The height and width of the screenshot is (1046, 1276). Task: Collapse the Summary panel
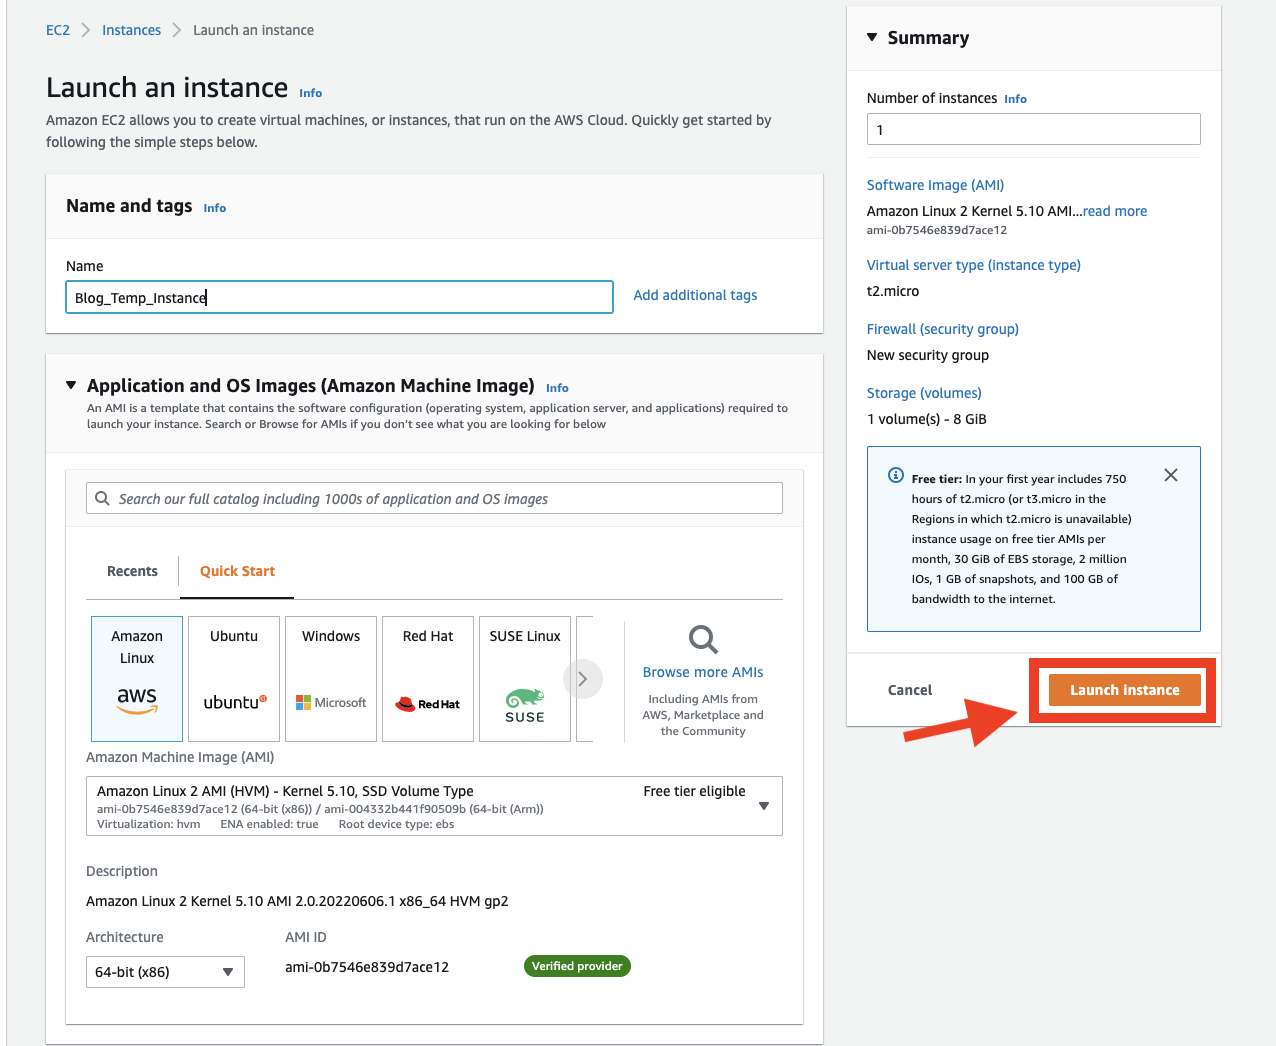871,37
